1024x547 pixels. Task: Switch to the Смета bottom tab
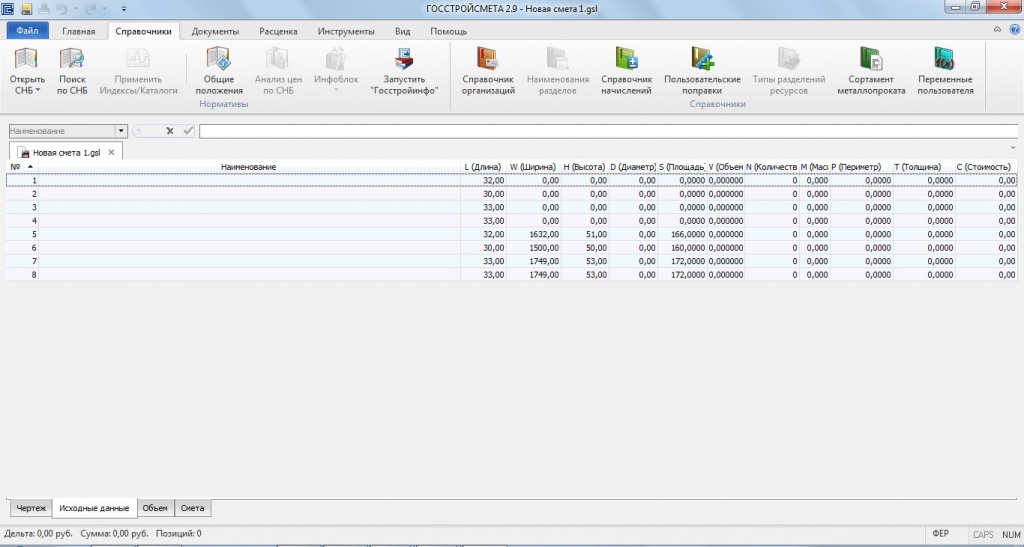(x=192, y=508)
